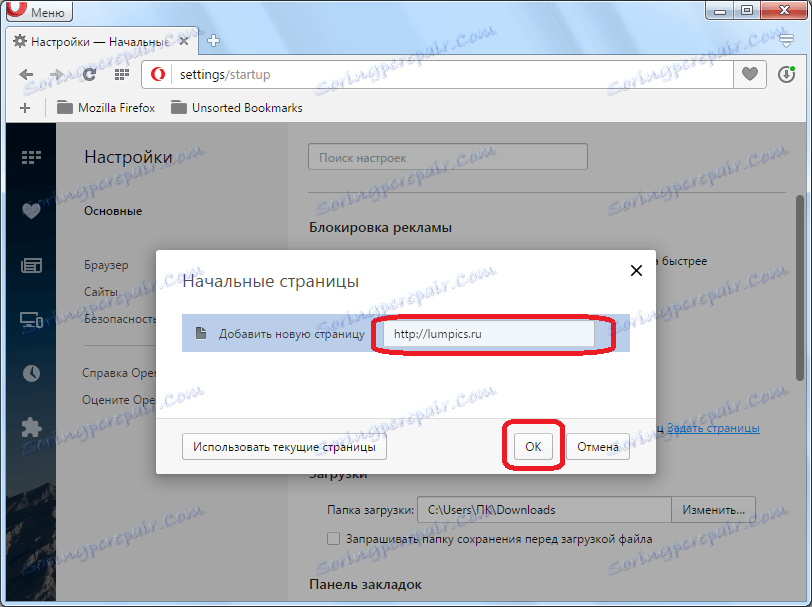Go back with the back arrow
The image size is (812, 607).
(26, 75)
